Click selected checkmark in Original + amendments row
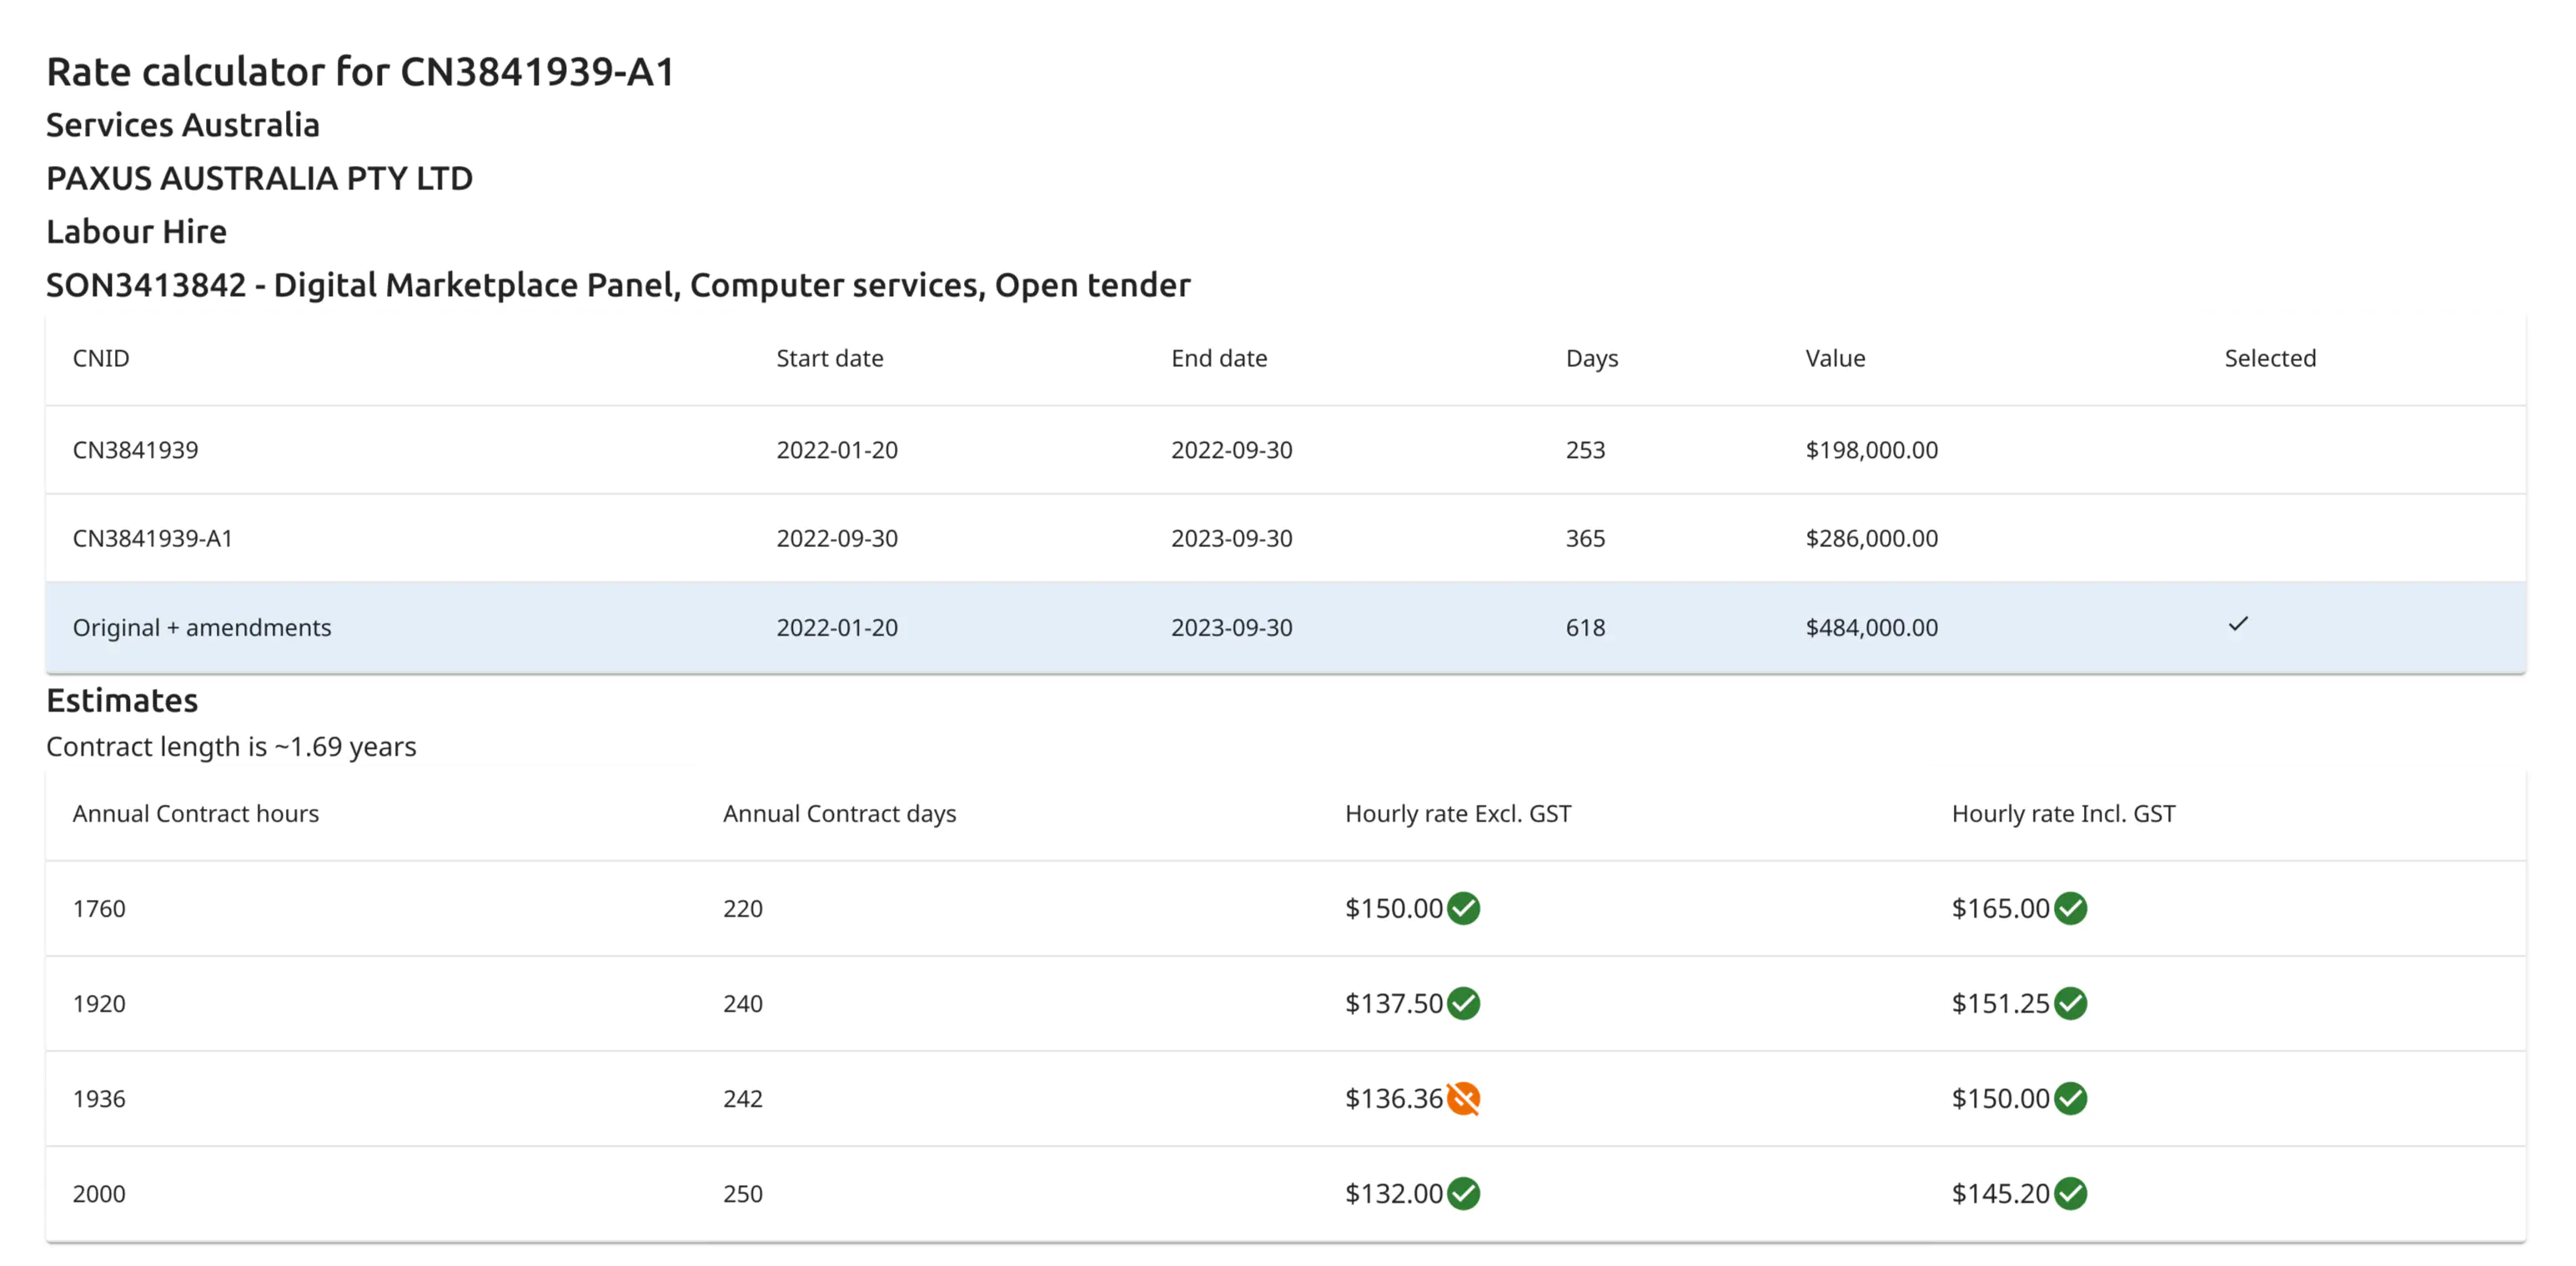Viewport: 2576px width, 1266px height. pos(2238,624)
